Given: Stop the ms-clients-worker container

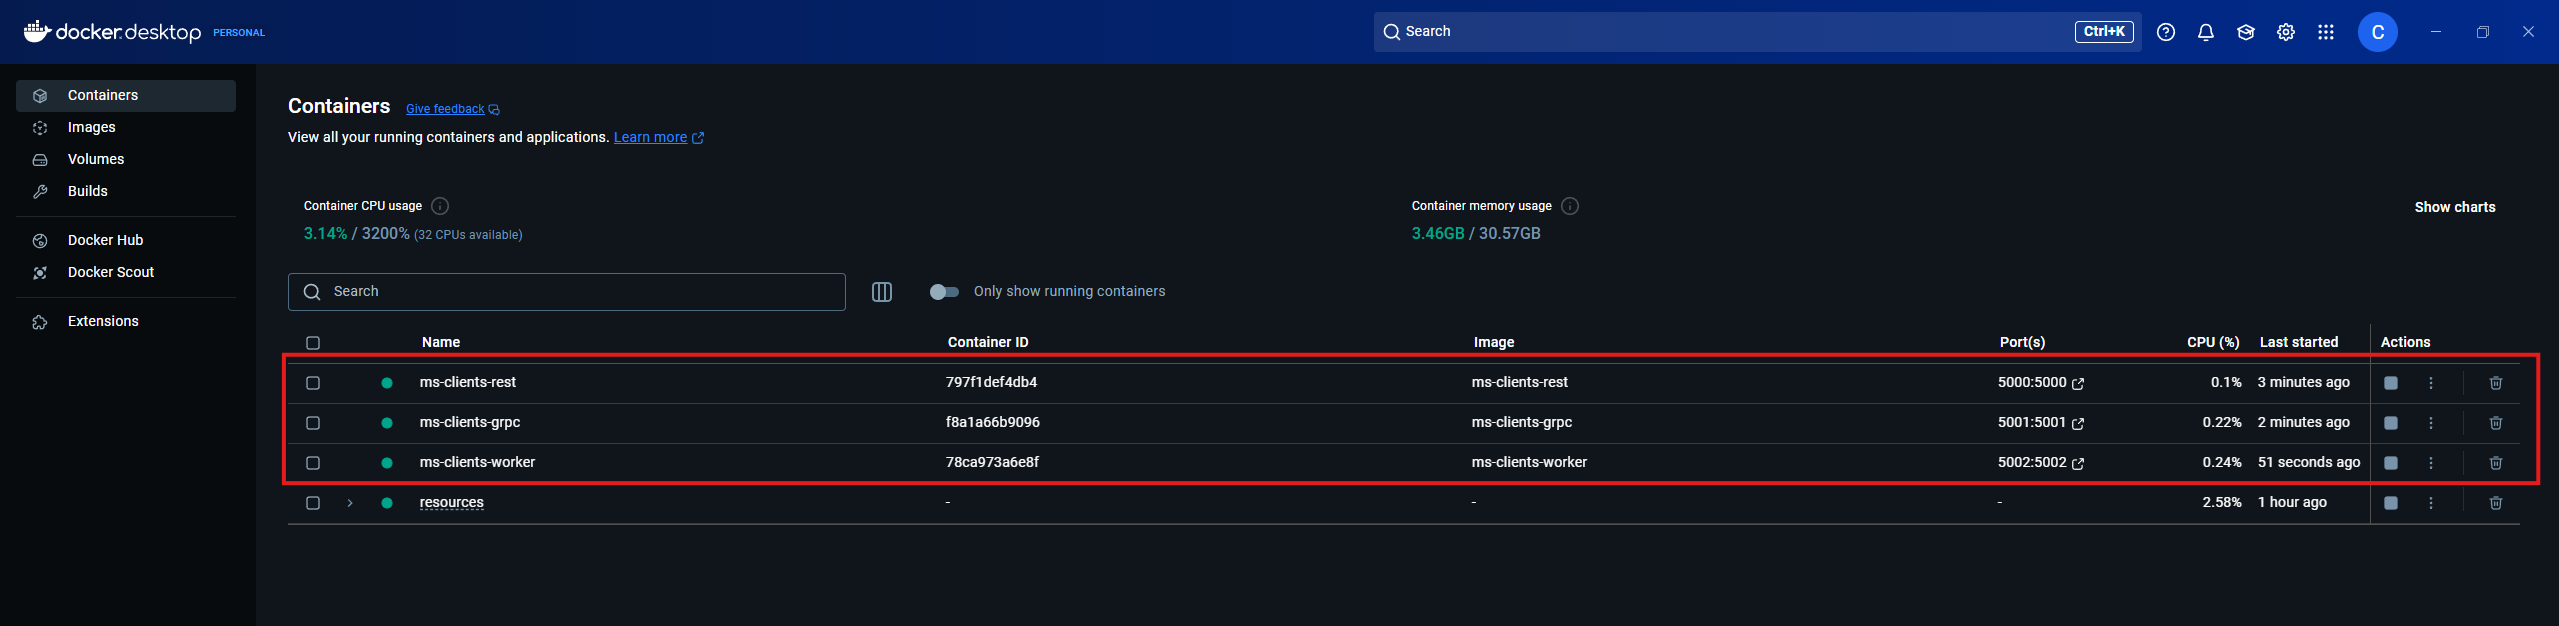Looking at the screenshot, I should click(x=2391, y=463).
